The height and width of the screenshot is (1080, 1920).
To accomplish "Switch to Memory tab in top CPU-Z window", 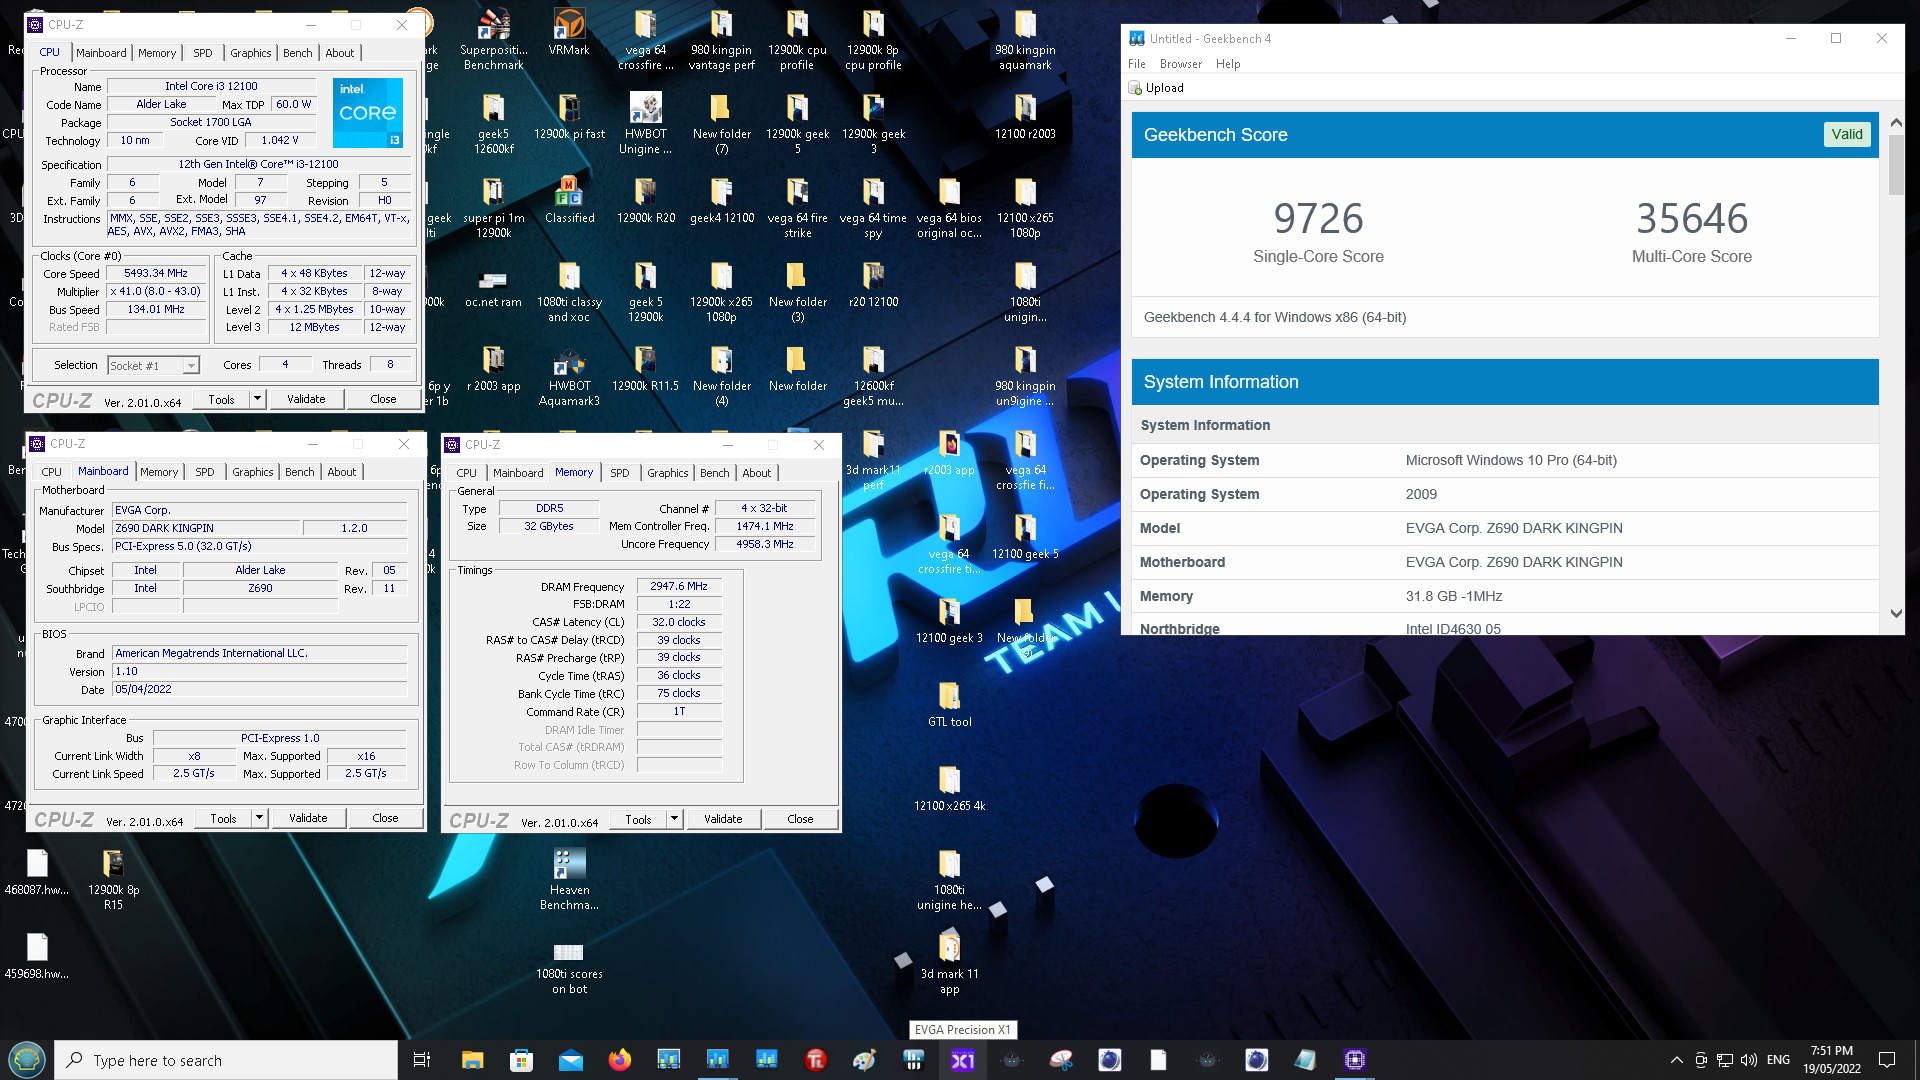I will click(x=157, y=53).
